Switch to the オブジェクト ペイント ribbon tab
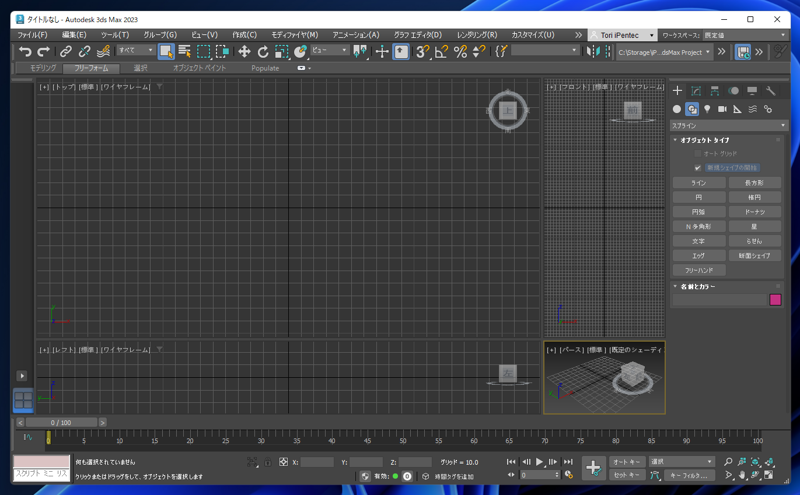Viewport: 800px width, 495px height. point(199,68)
